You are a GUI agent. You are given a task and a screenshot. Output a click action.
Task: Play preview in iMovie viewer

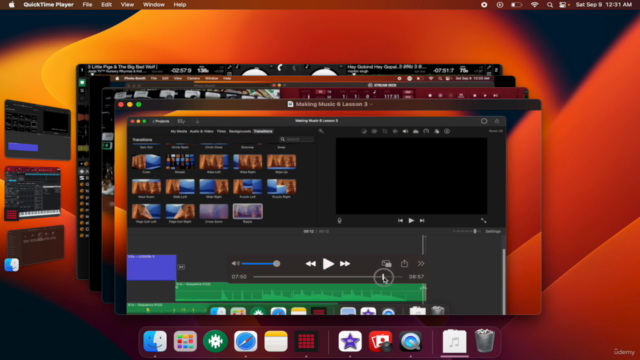pyautogui.click(x=411, y=220)
